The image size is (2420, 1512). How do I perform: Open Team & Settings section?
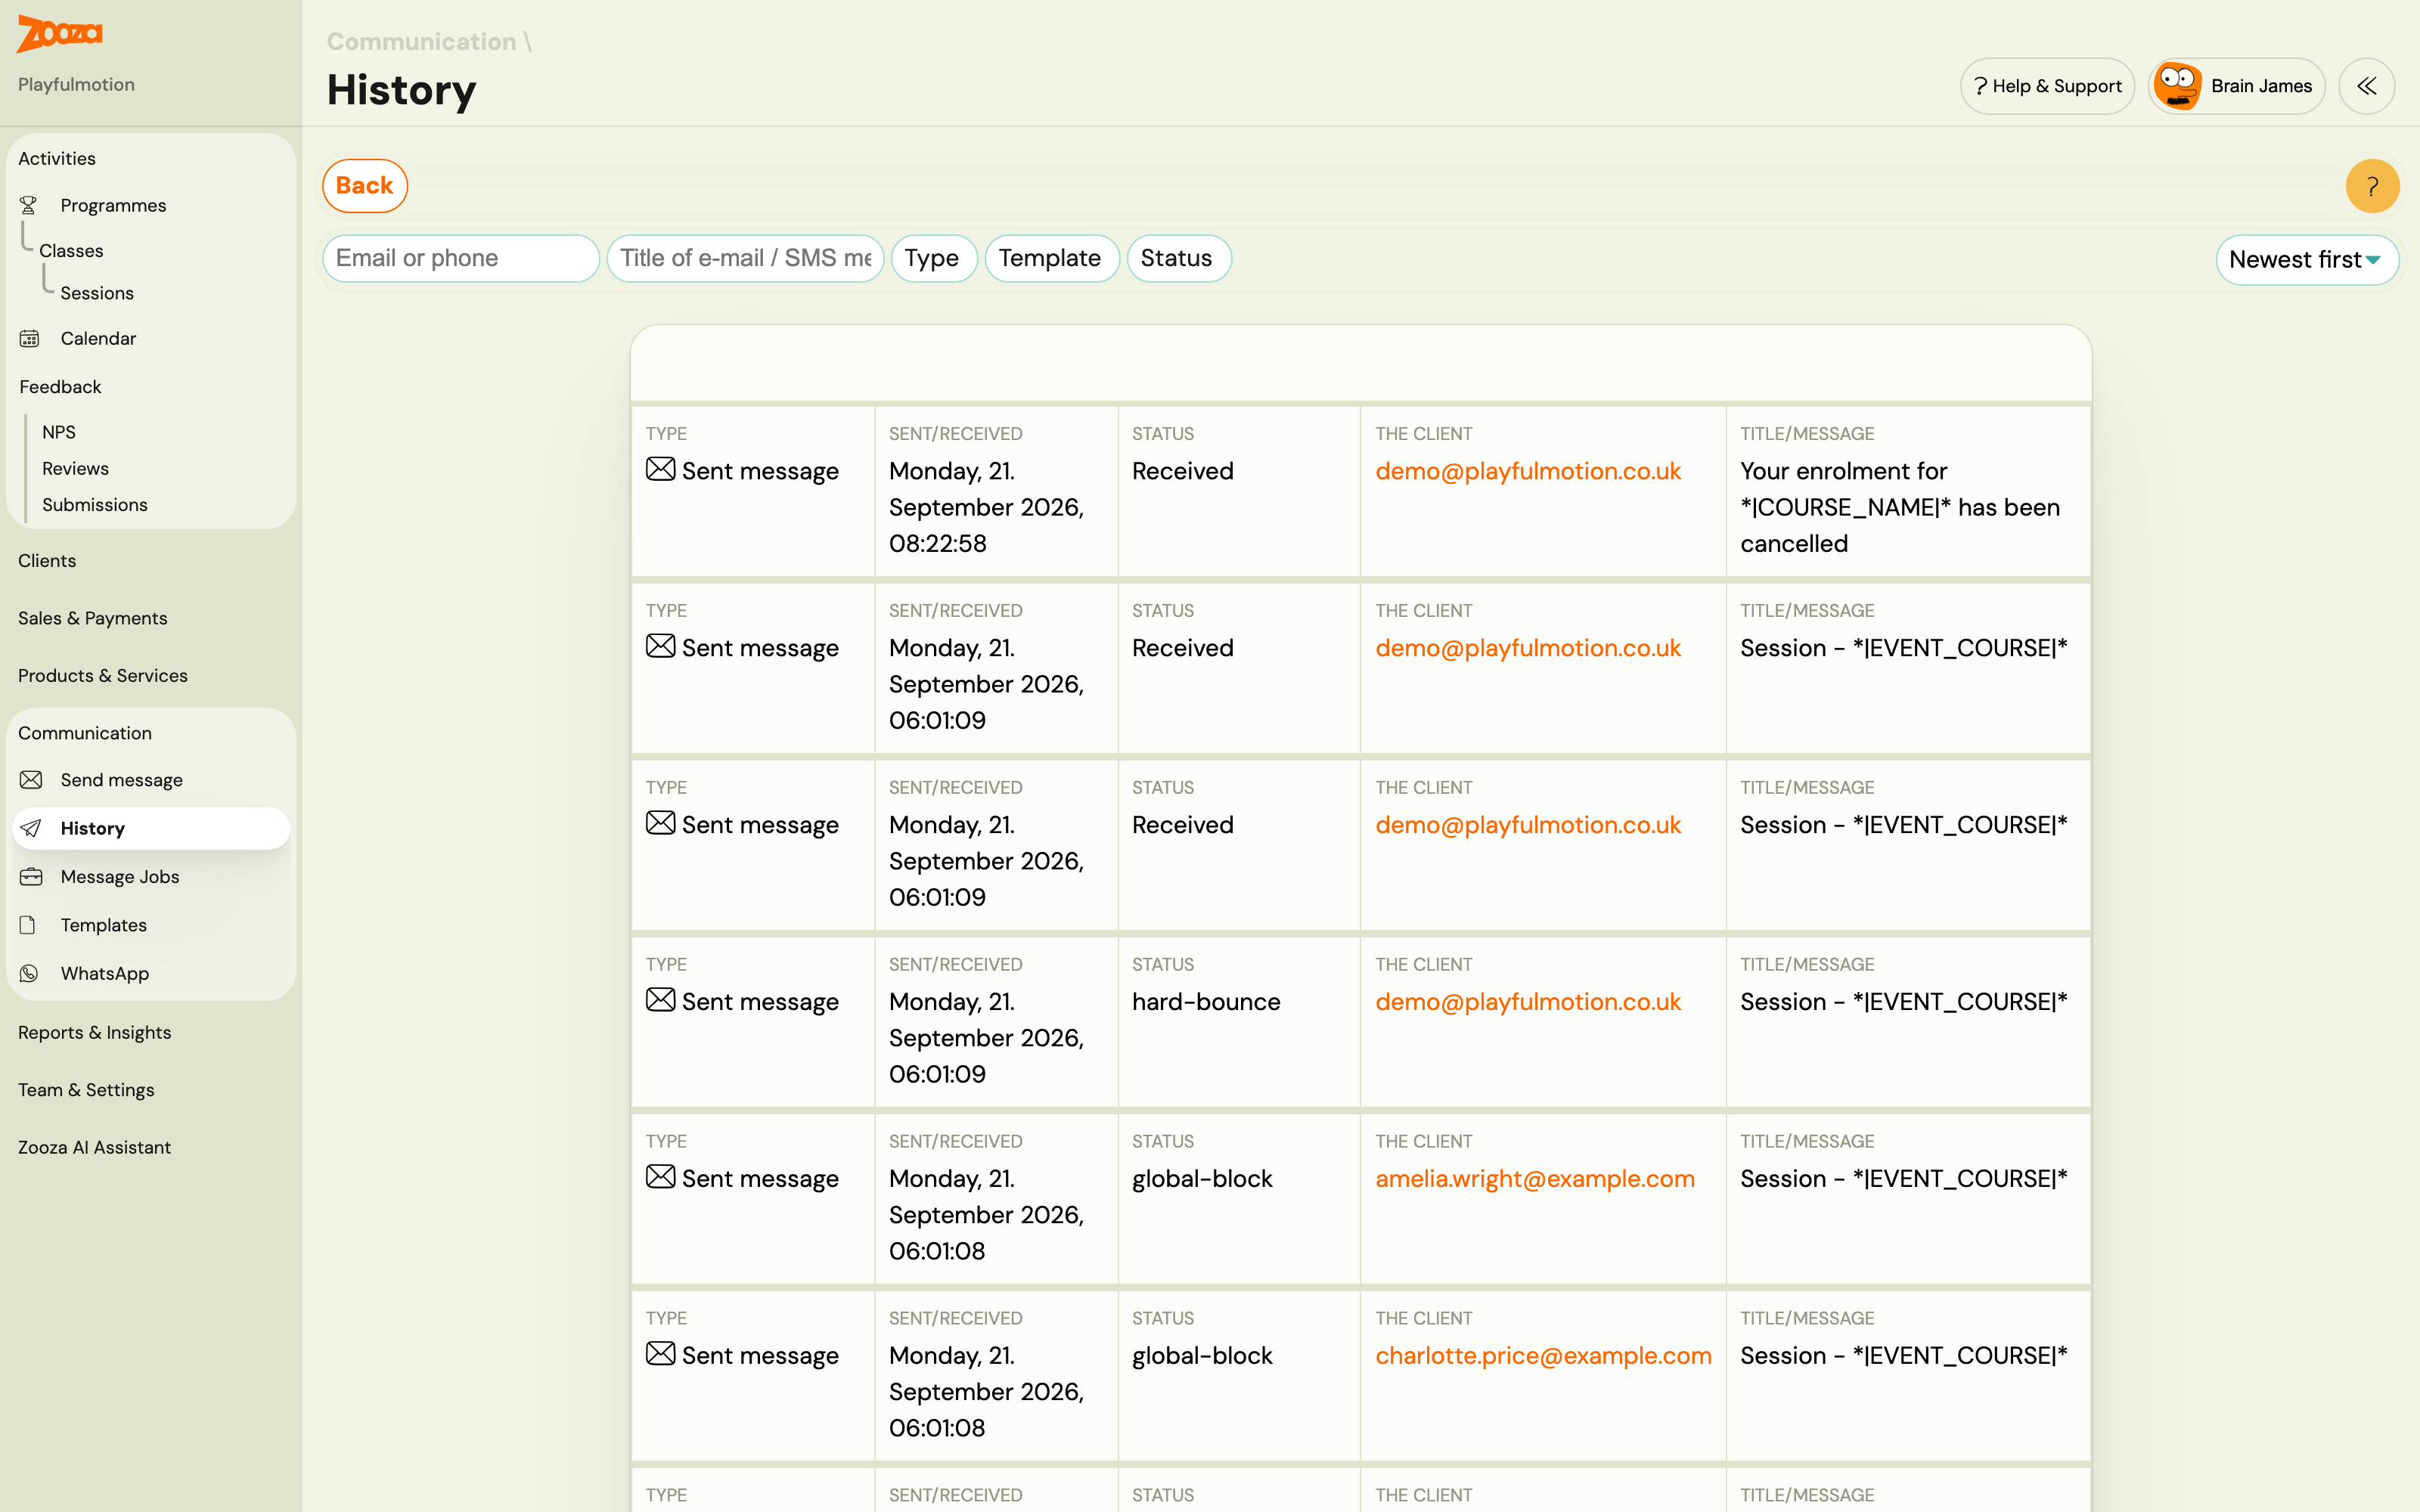pyautogui.click(x=86, y=1090)
